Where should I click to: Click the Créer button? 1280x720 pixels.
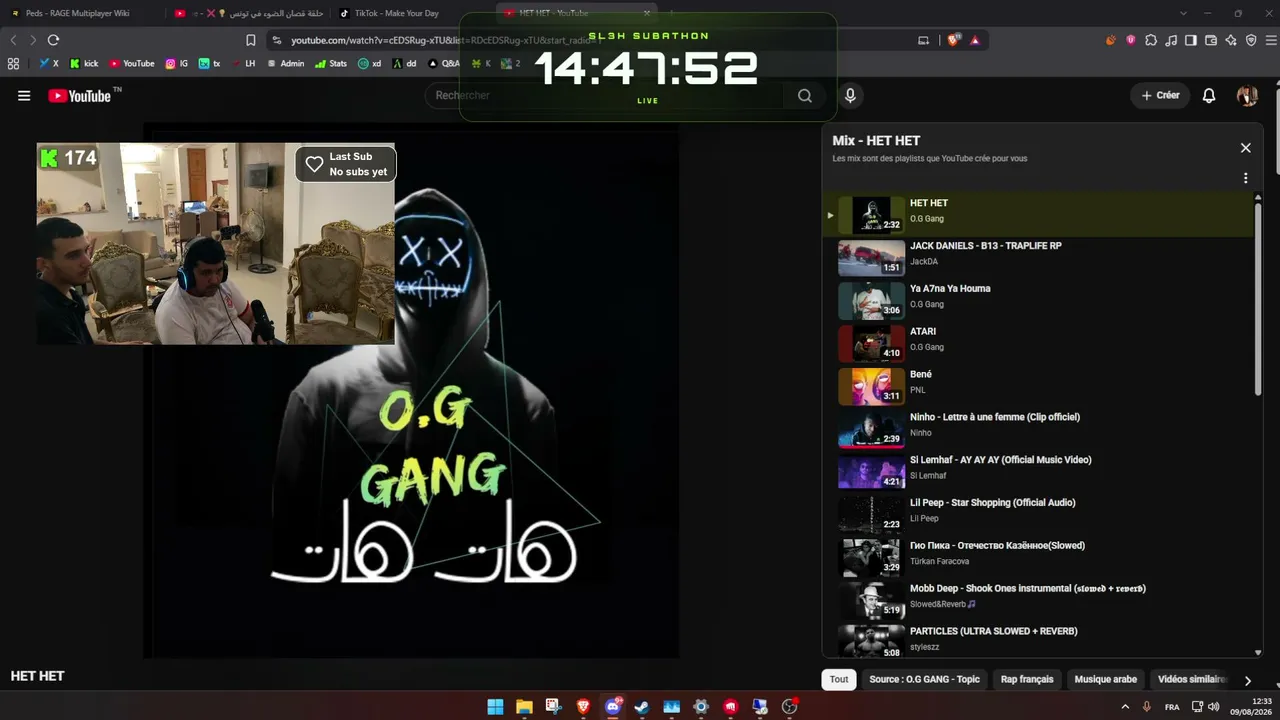(1160, 96)
